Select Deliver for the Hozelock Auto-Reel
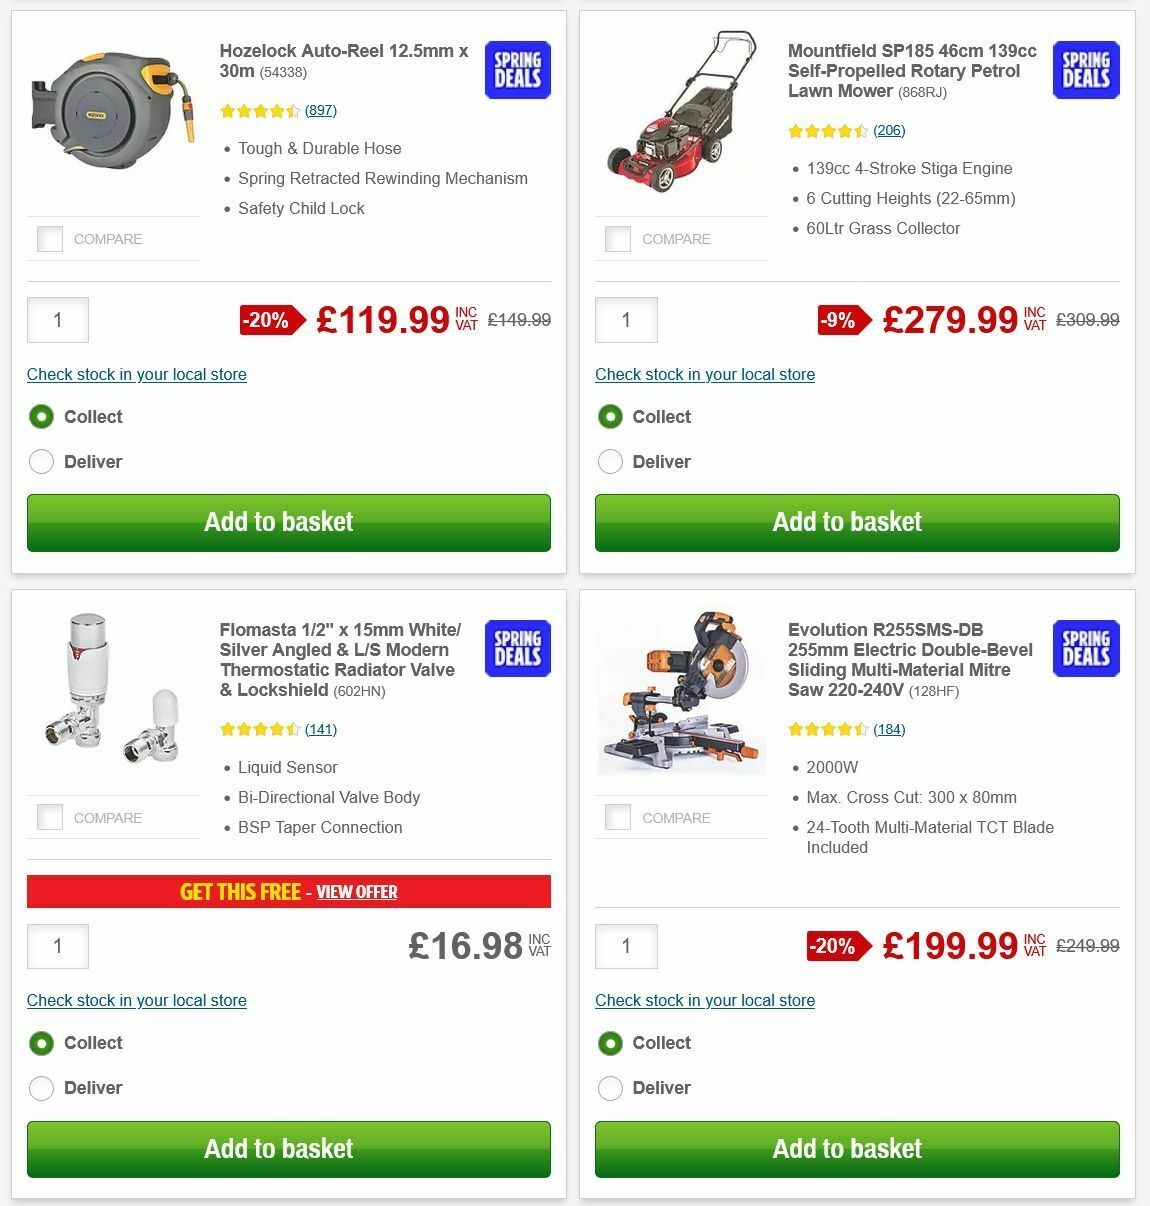This screenshot has width=1150, height=1206. [41, 461]
